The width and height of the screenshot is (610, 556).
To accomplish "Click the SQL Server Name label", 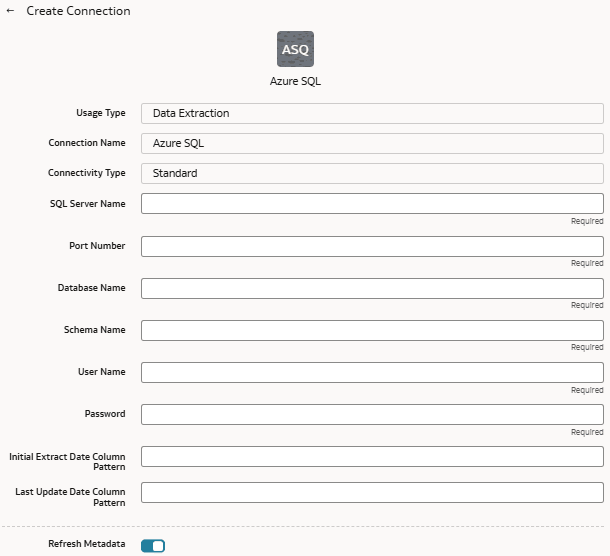I will click(x=88, y=203).
